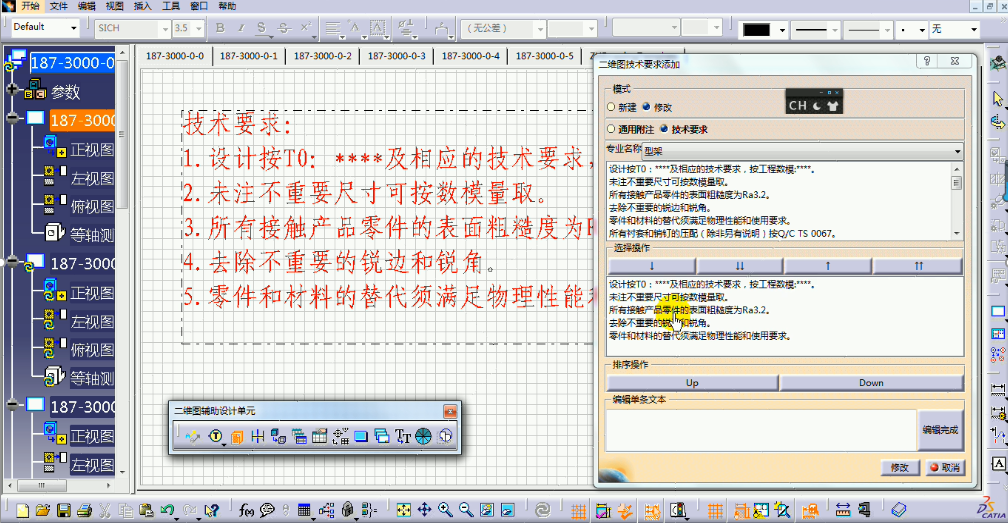Select 未注不重要尺寸可按数模量取 in lower list
1008x523 pixels.
(669, 297)
